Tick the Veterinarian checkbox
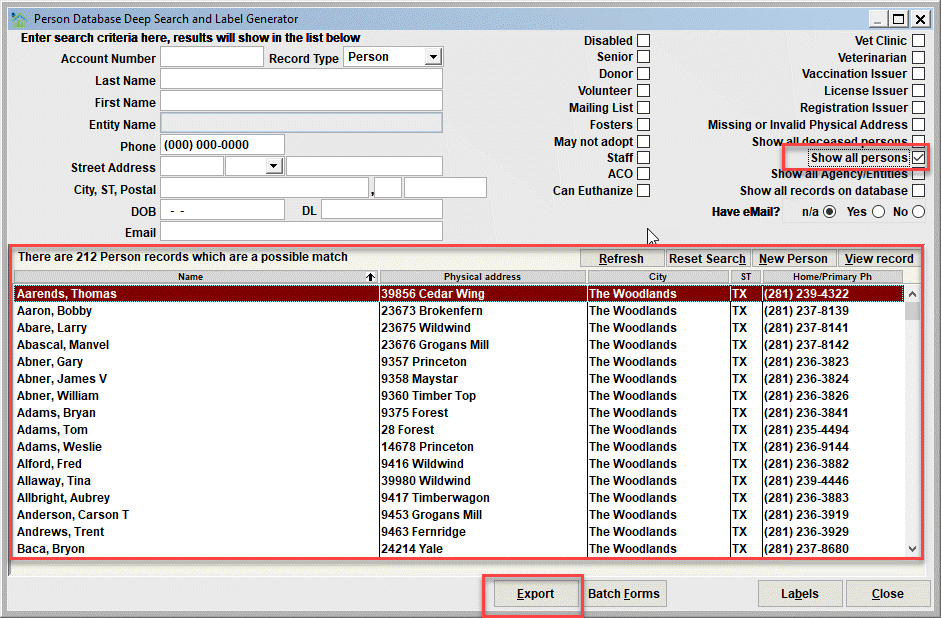This screenshot has height=618, width=941. click(918, 58)
